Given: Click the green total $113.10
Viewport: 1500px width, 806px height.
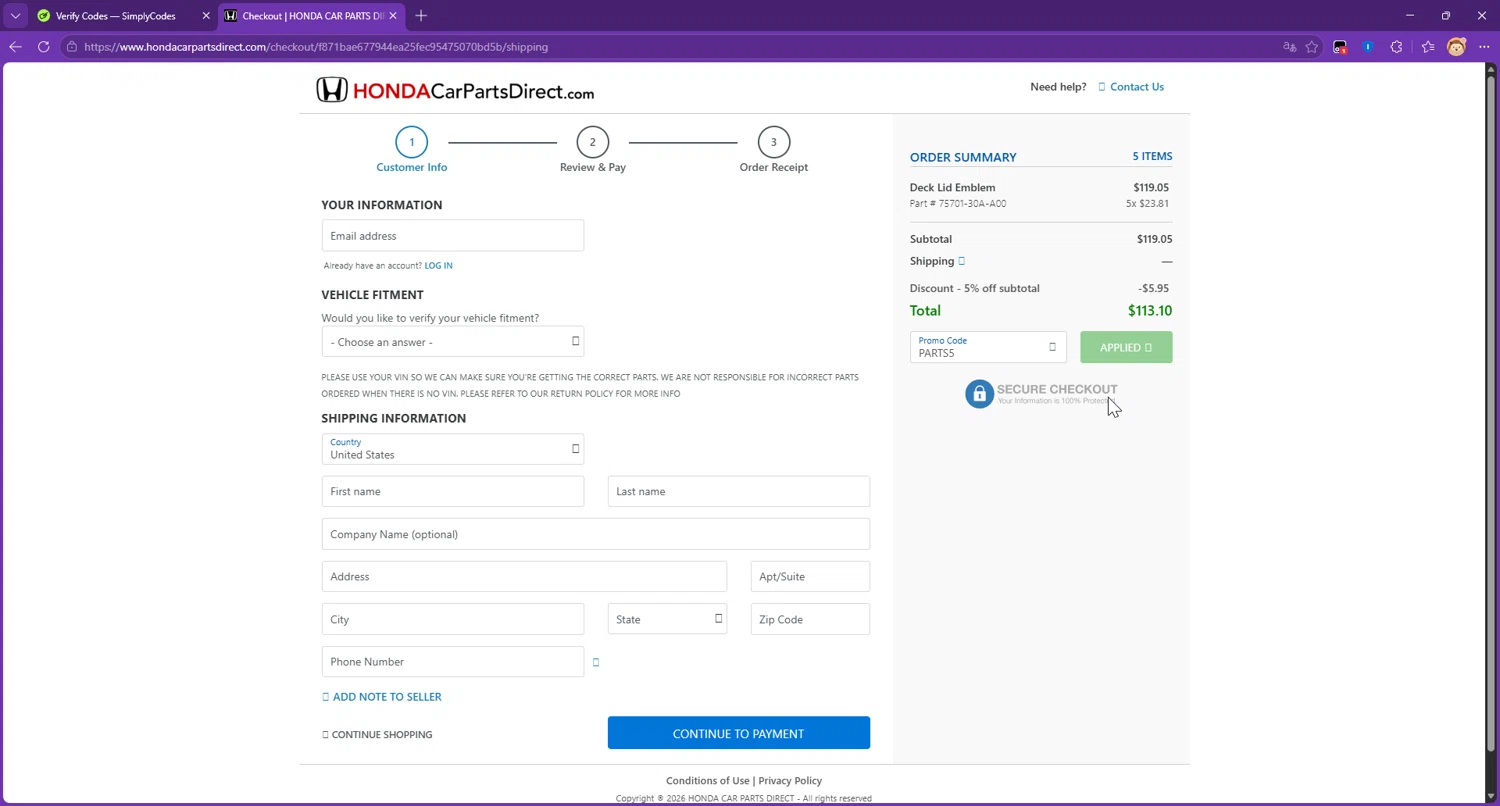Looking at the screenshot, I should coord(1150,311).
